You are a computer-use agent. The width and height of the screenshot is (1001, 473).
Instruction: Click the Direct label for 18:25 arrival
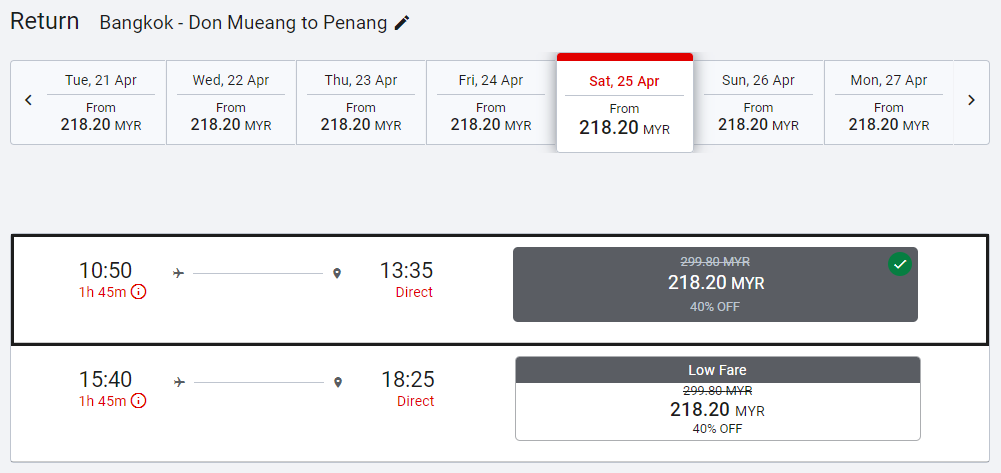point(416,401)
